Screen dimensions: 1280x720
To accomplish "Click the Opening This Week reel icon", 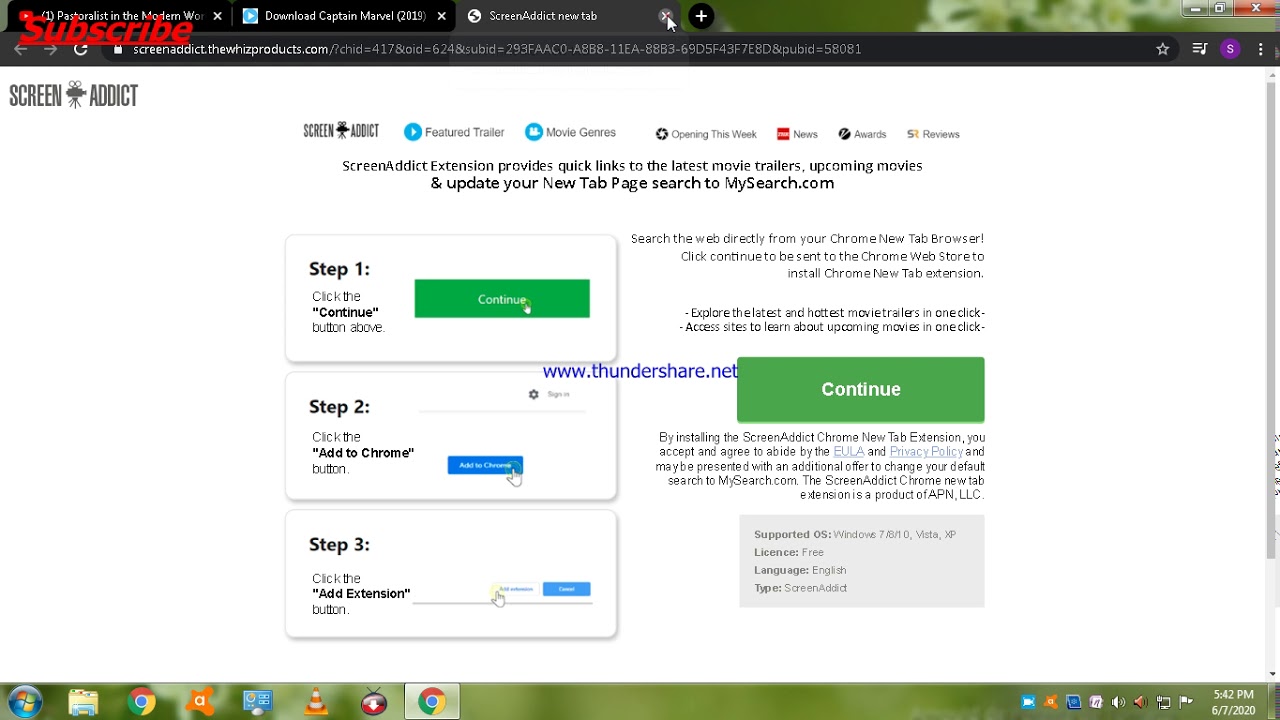I will (x=662, y=134).
